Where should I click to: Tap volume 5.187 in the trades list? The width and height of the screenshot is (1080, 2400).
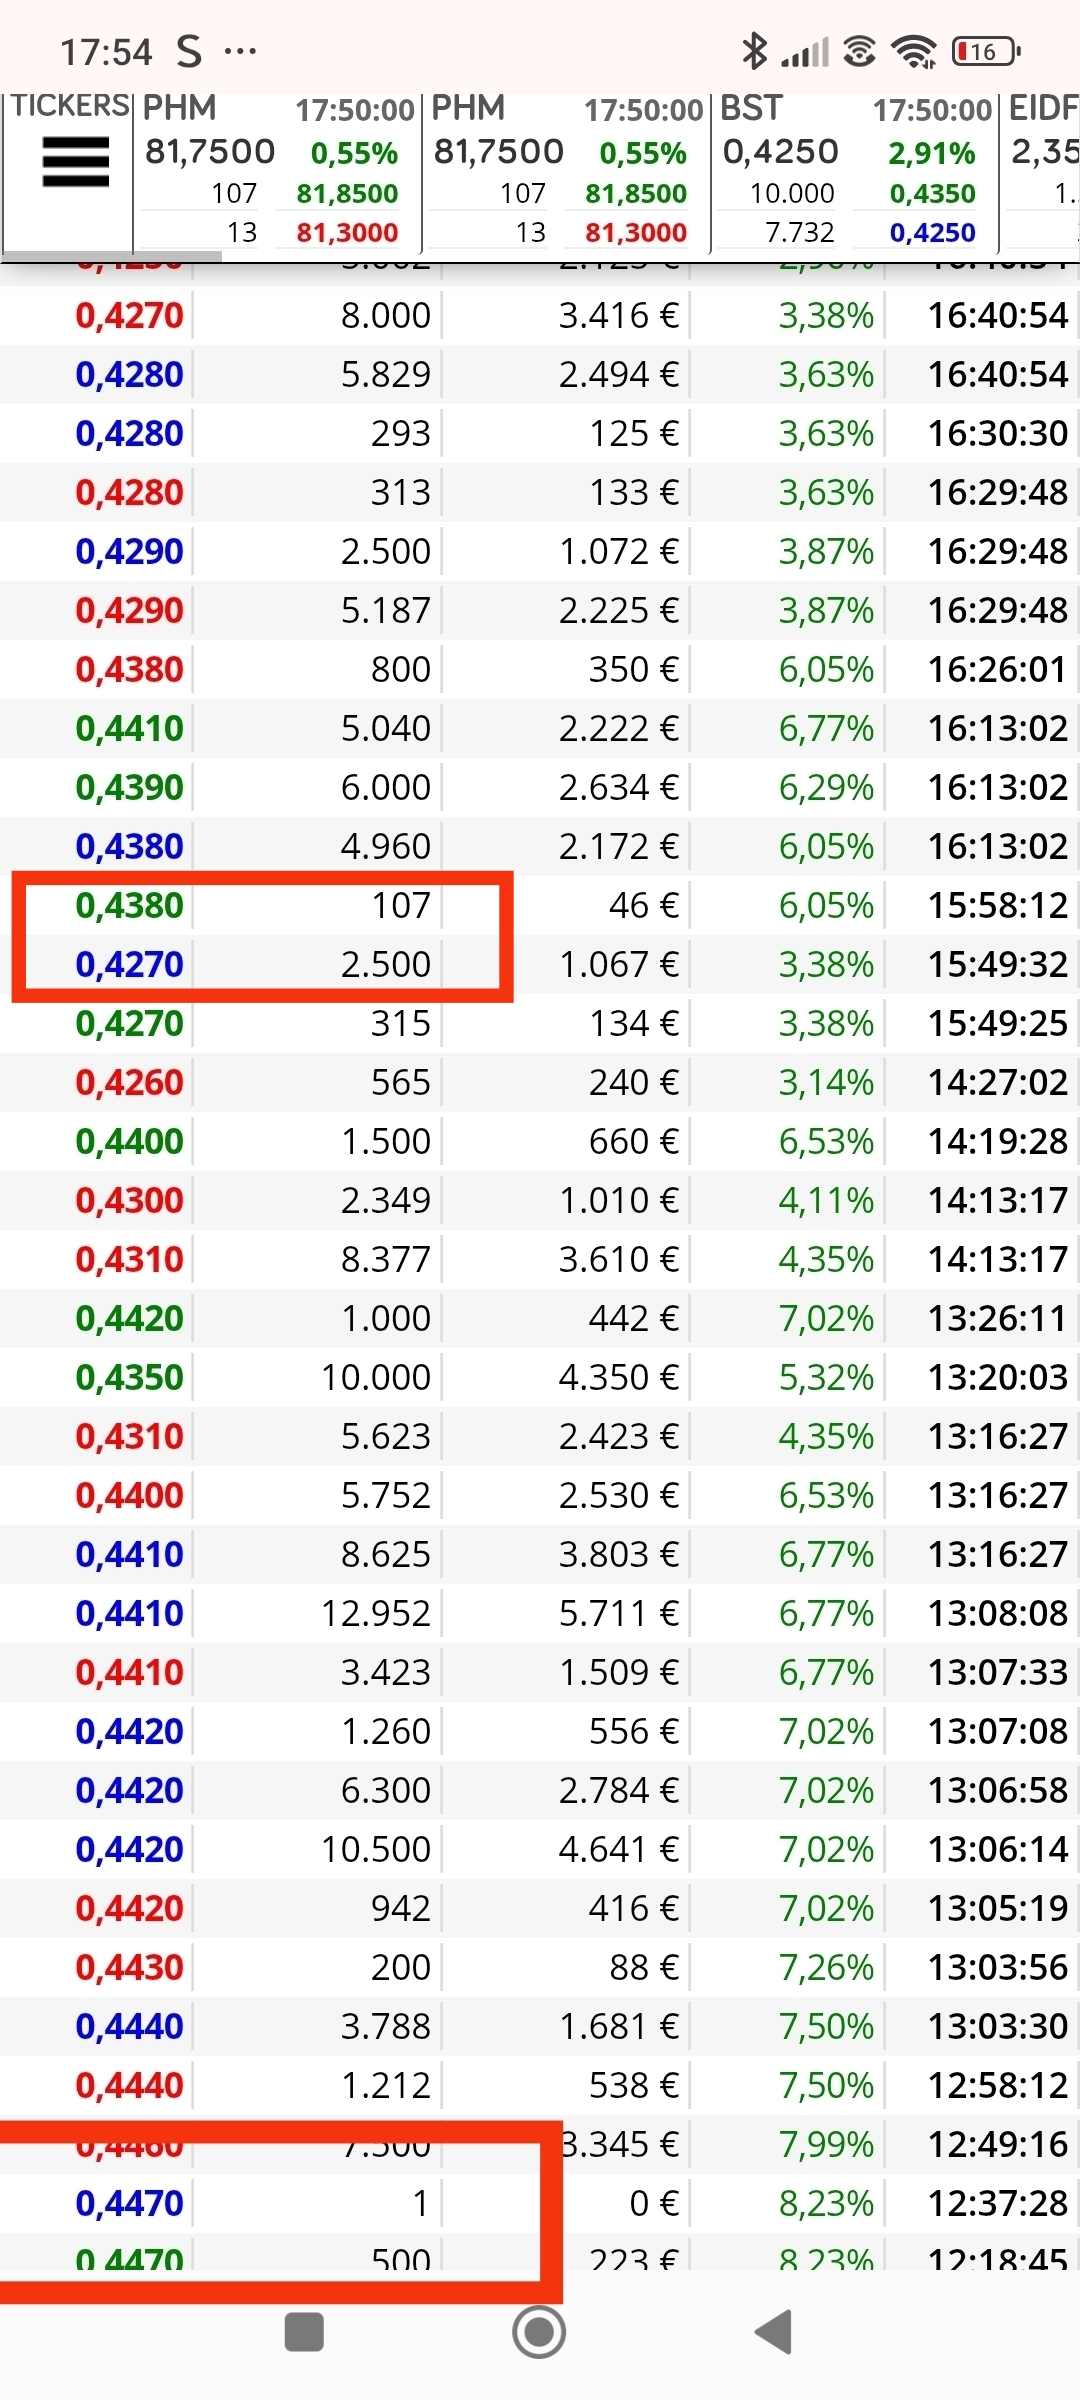385,610
